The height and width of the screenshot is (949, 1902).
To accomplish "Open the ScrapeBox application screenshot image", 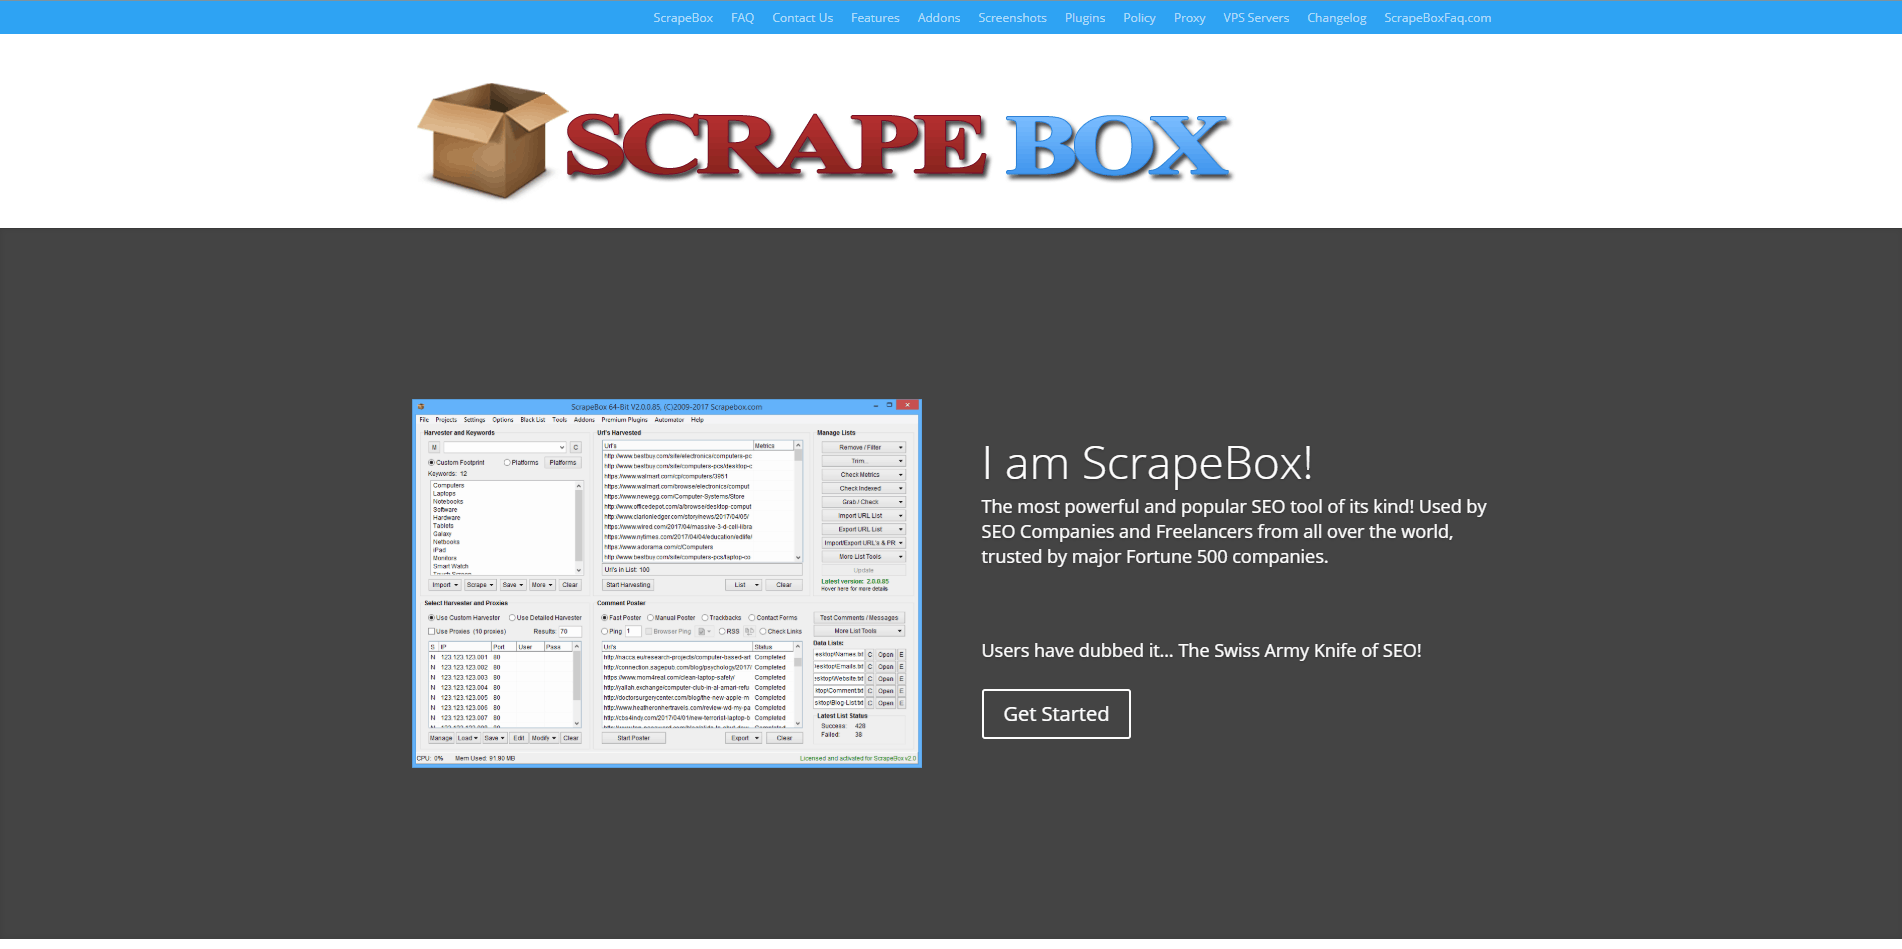I will point(667,583).
